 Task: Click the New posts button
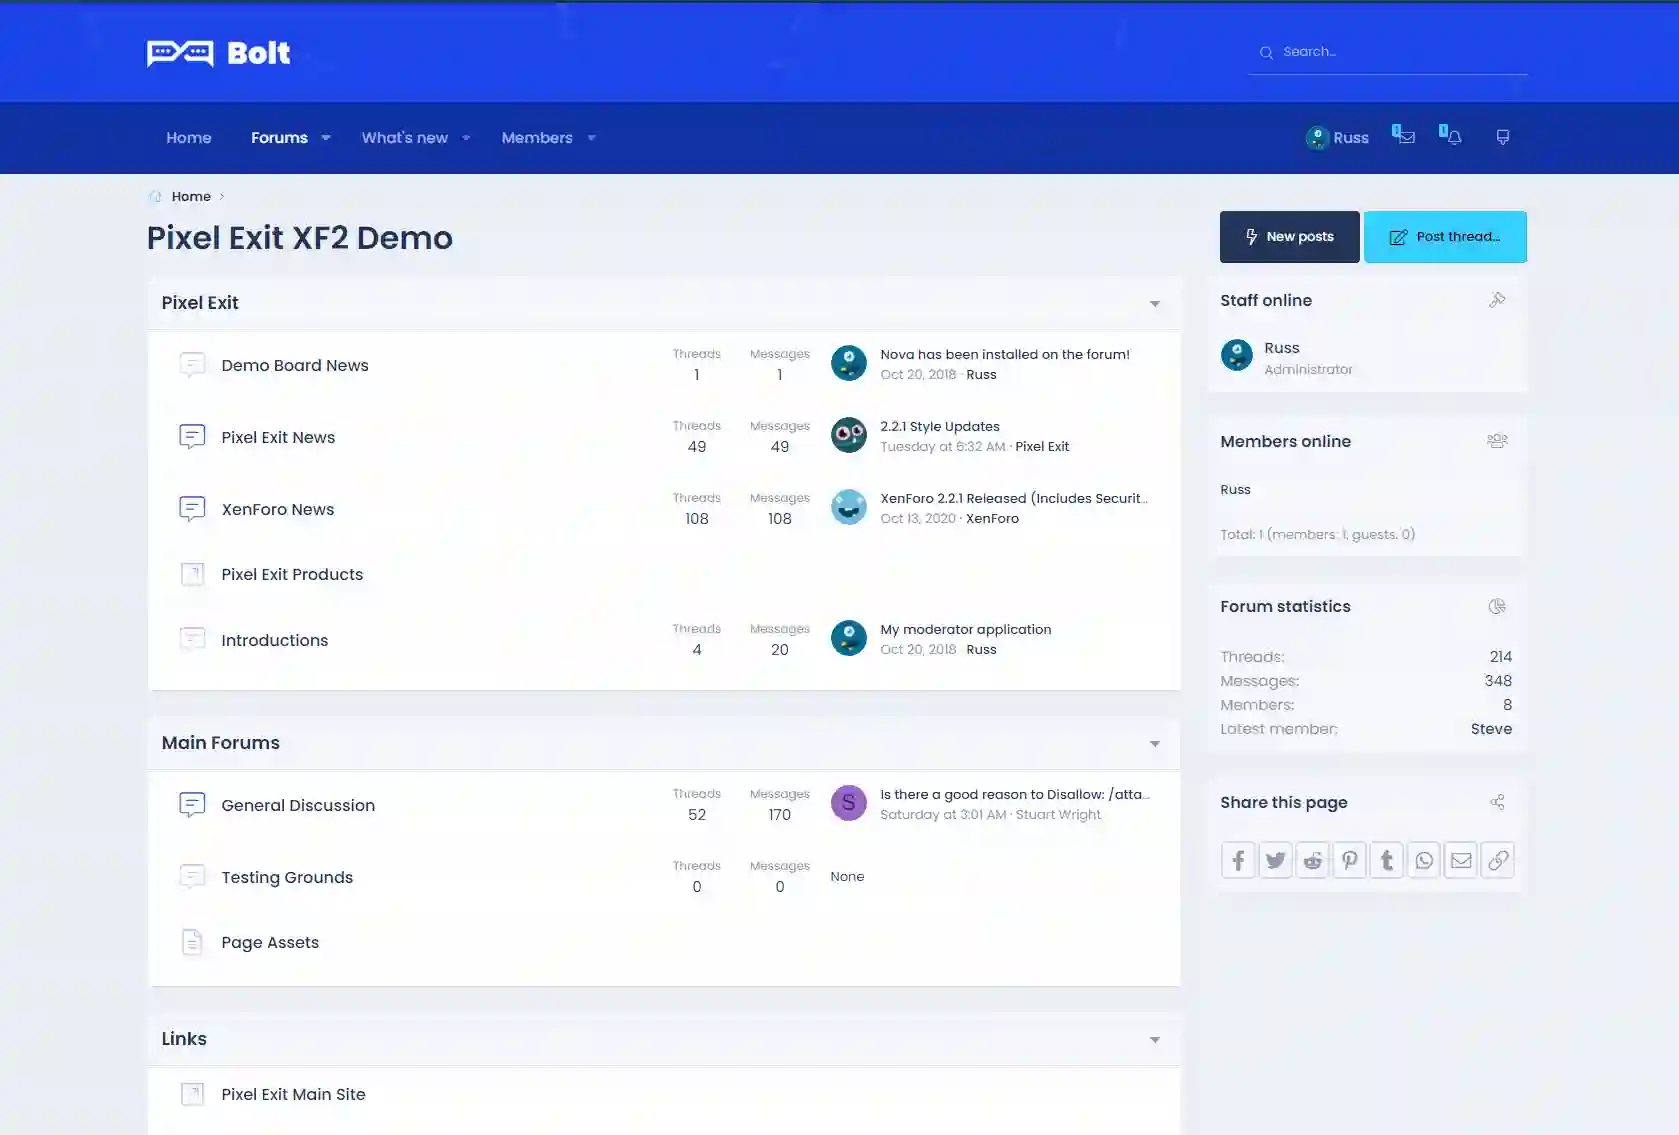(1289, 237)
